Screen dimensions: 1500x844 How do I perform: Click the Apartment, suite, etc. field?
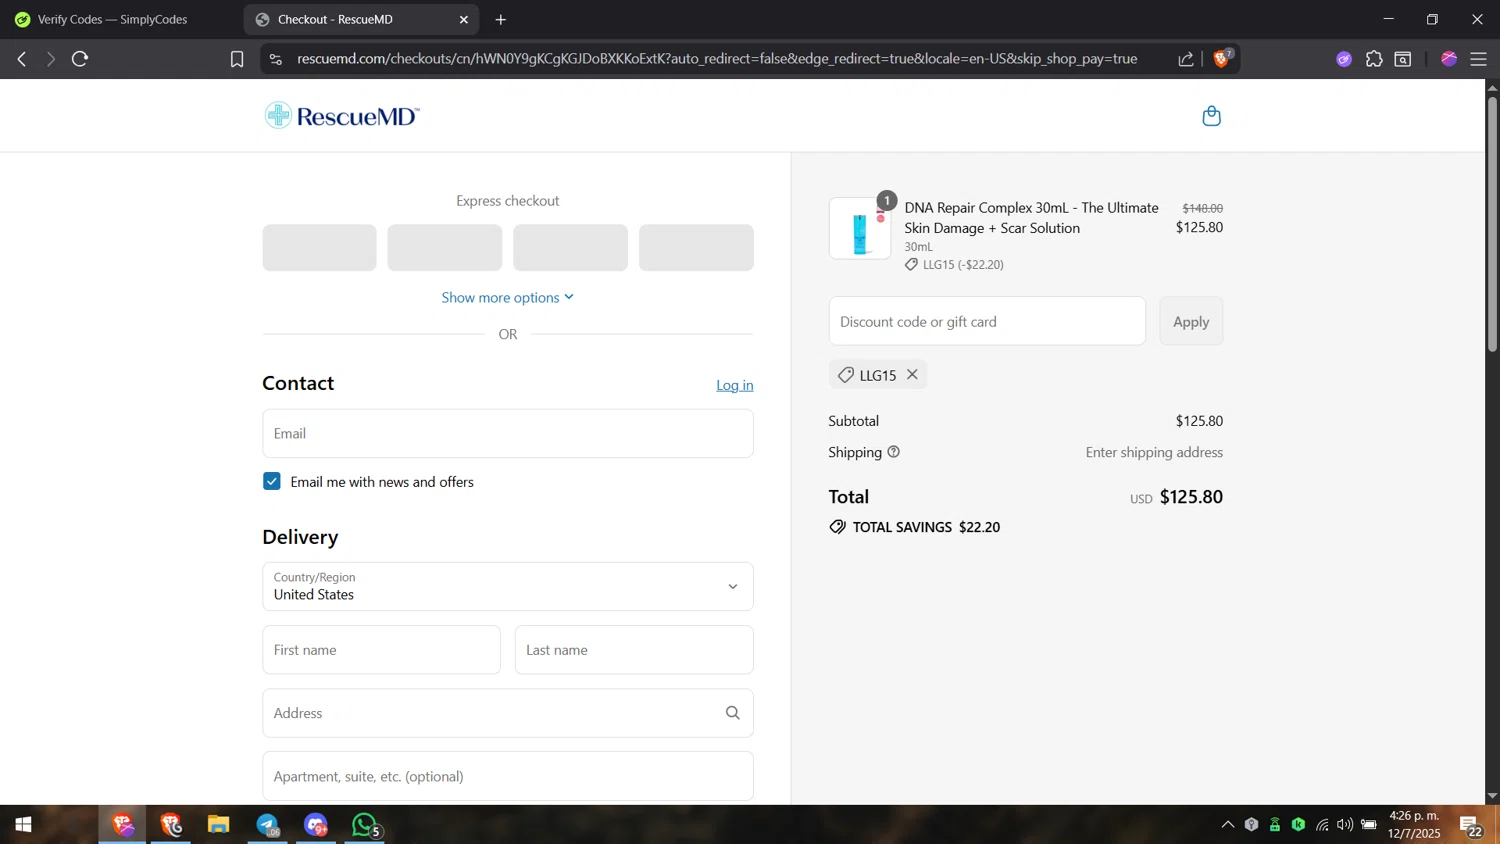(x=508, y=776)
